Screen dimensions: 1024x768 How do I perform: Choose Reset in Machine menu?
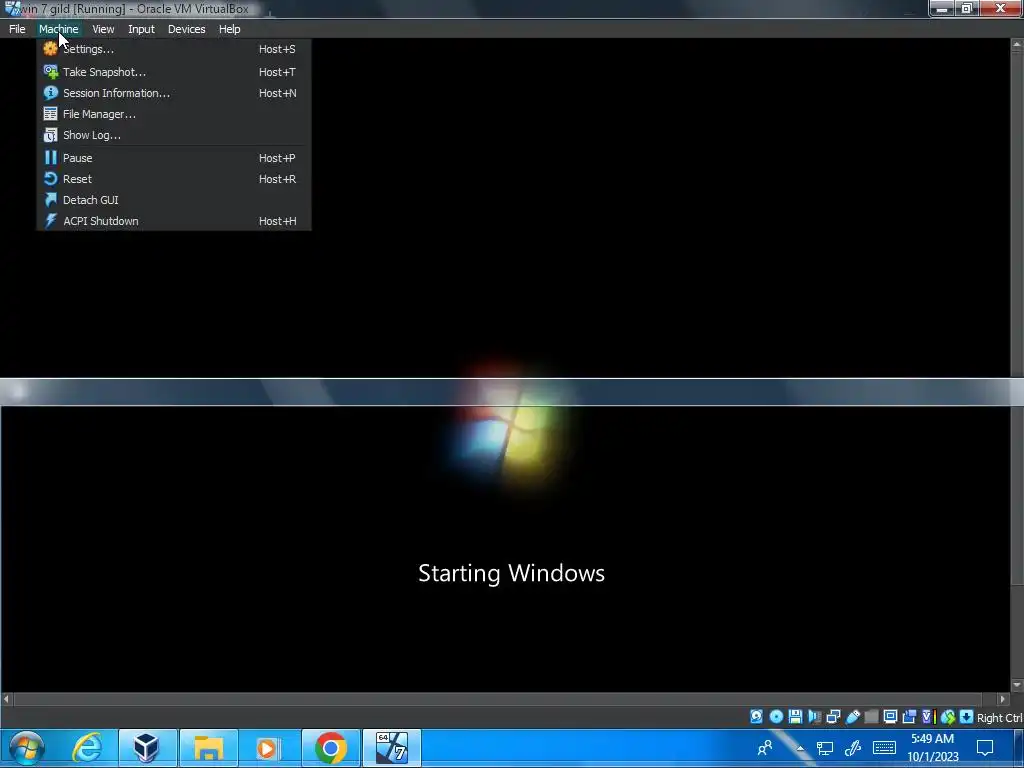[x=173, y=178]
